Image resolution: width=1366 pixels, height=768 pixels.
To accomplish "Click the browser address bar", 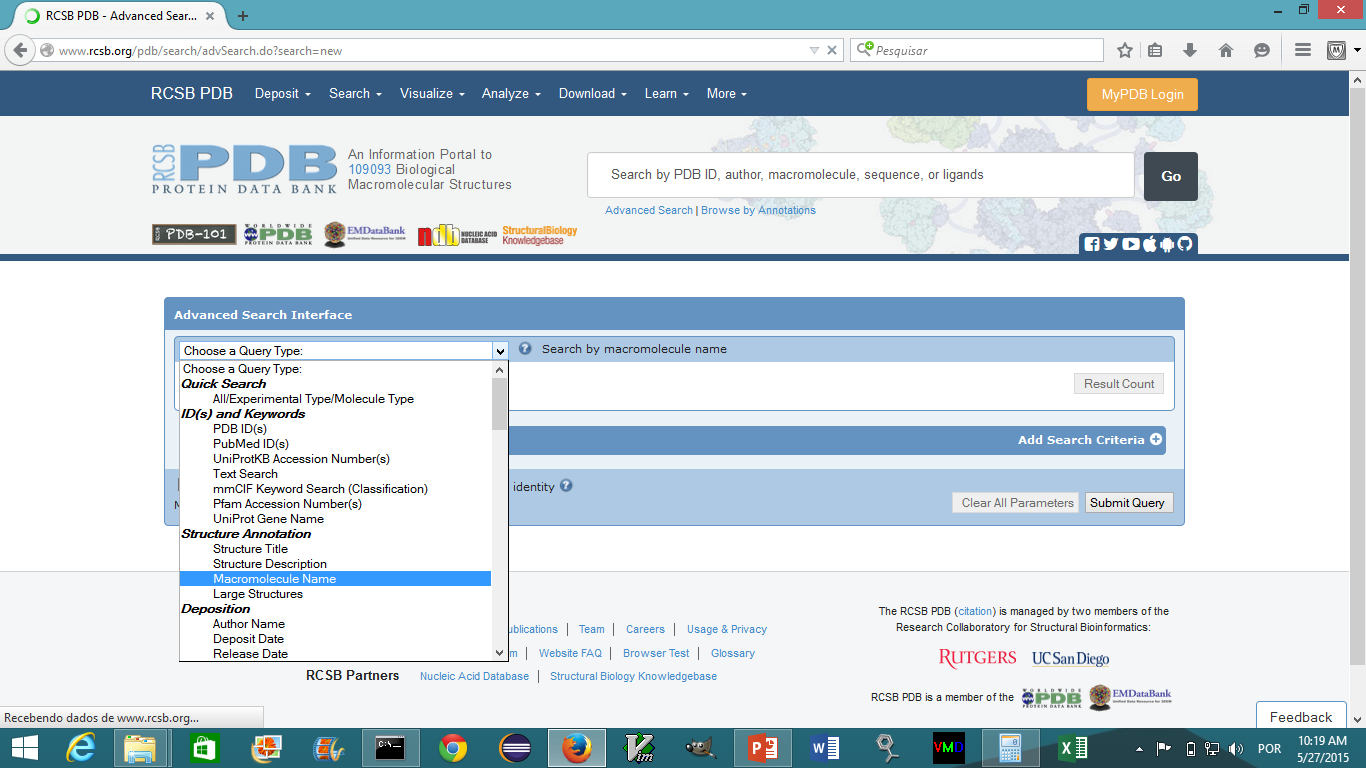I will point(430,50).
